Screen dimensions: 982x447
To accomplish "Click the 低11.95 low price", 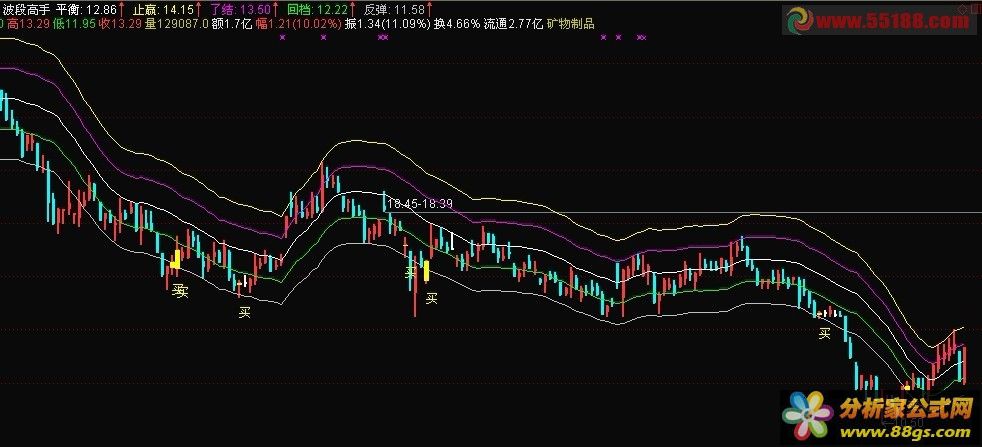I will (x=75, y=24).
